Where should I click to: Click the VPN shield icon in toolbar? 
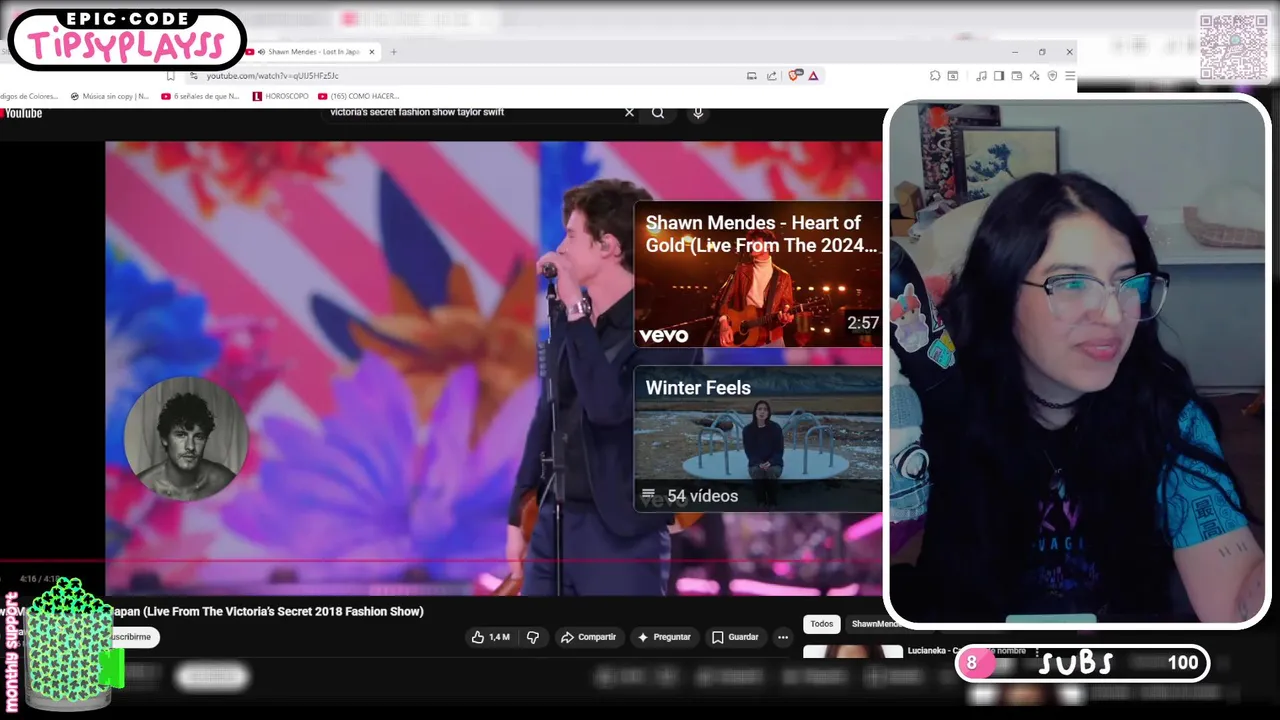pos(1052,76)
